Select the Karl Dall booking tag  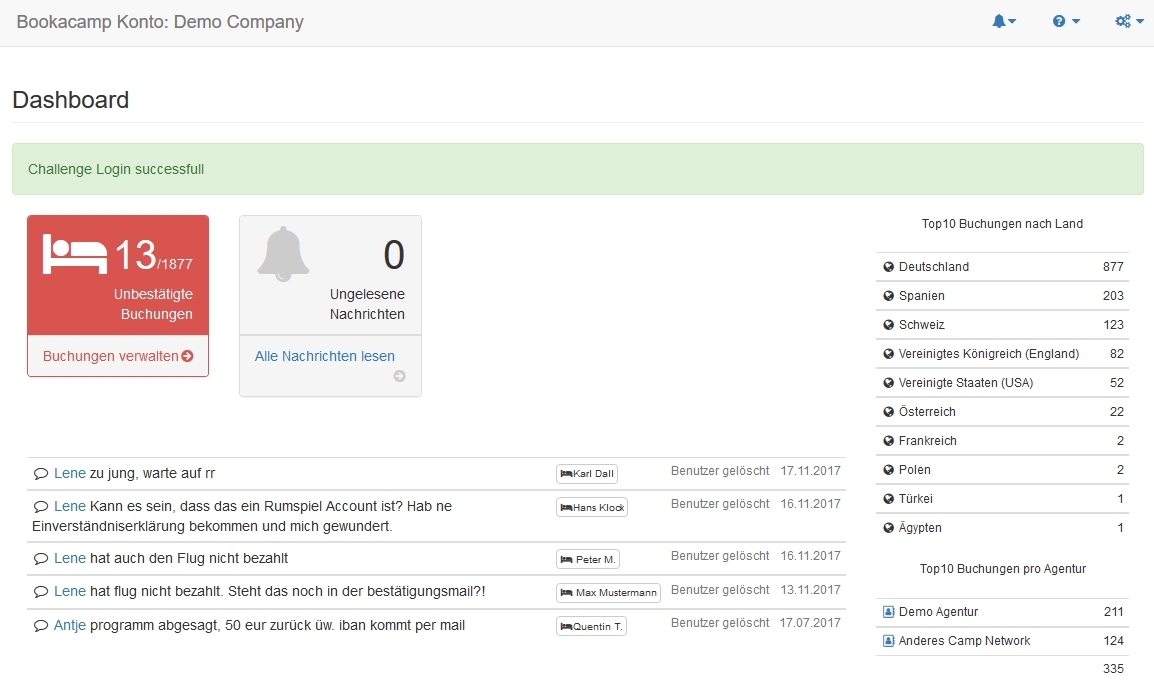click(x=587, y=474)
